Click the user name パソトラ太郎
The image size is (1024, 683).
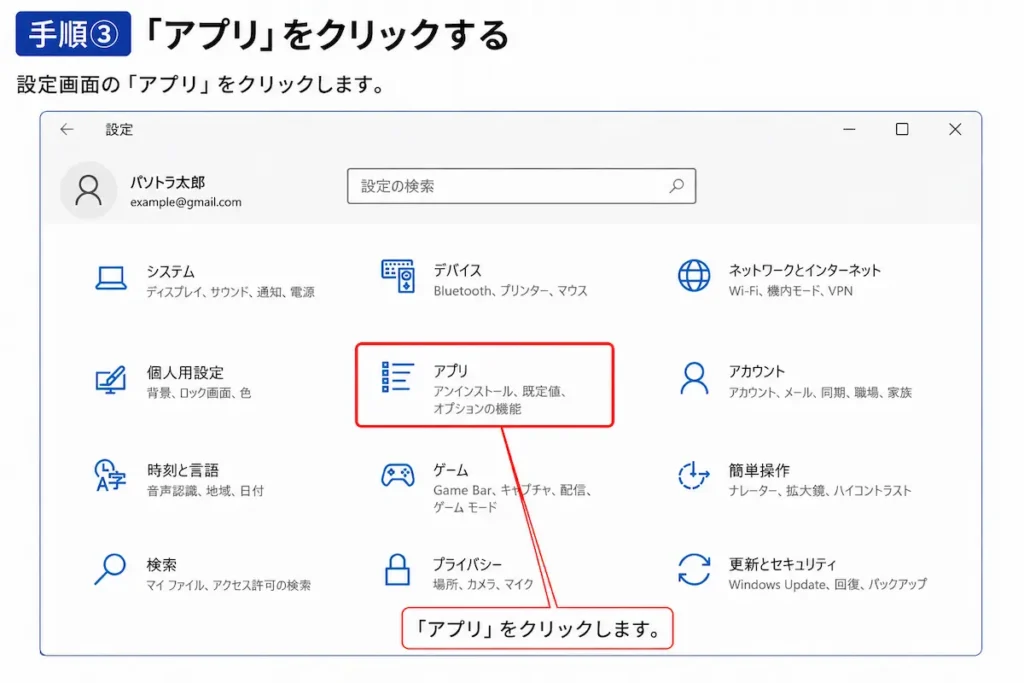(x=167, y=182)
